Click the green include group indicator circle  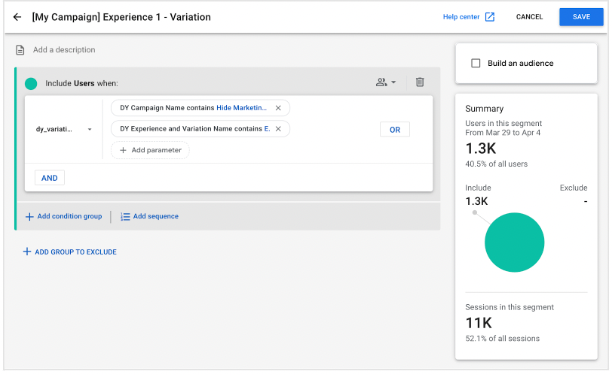[x=31, y=84]
